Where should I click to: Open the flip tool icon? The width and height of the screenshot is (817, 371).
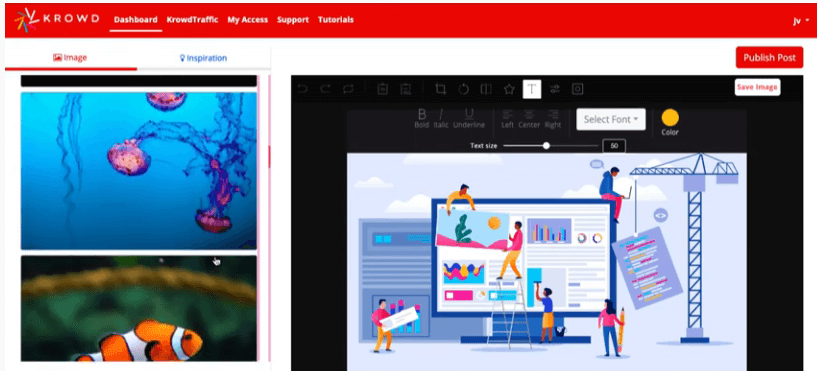(x=486, y=89)
